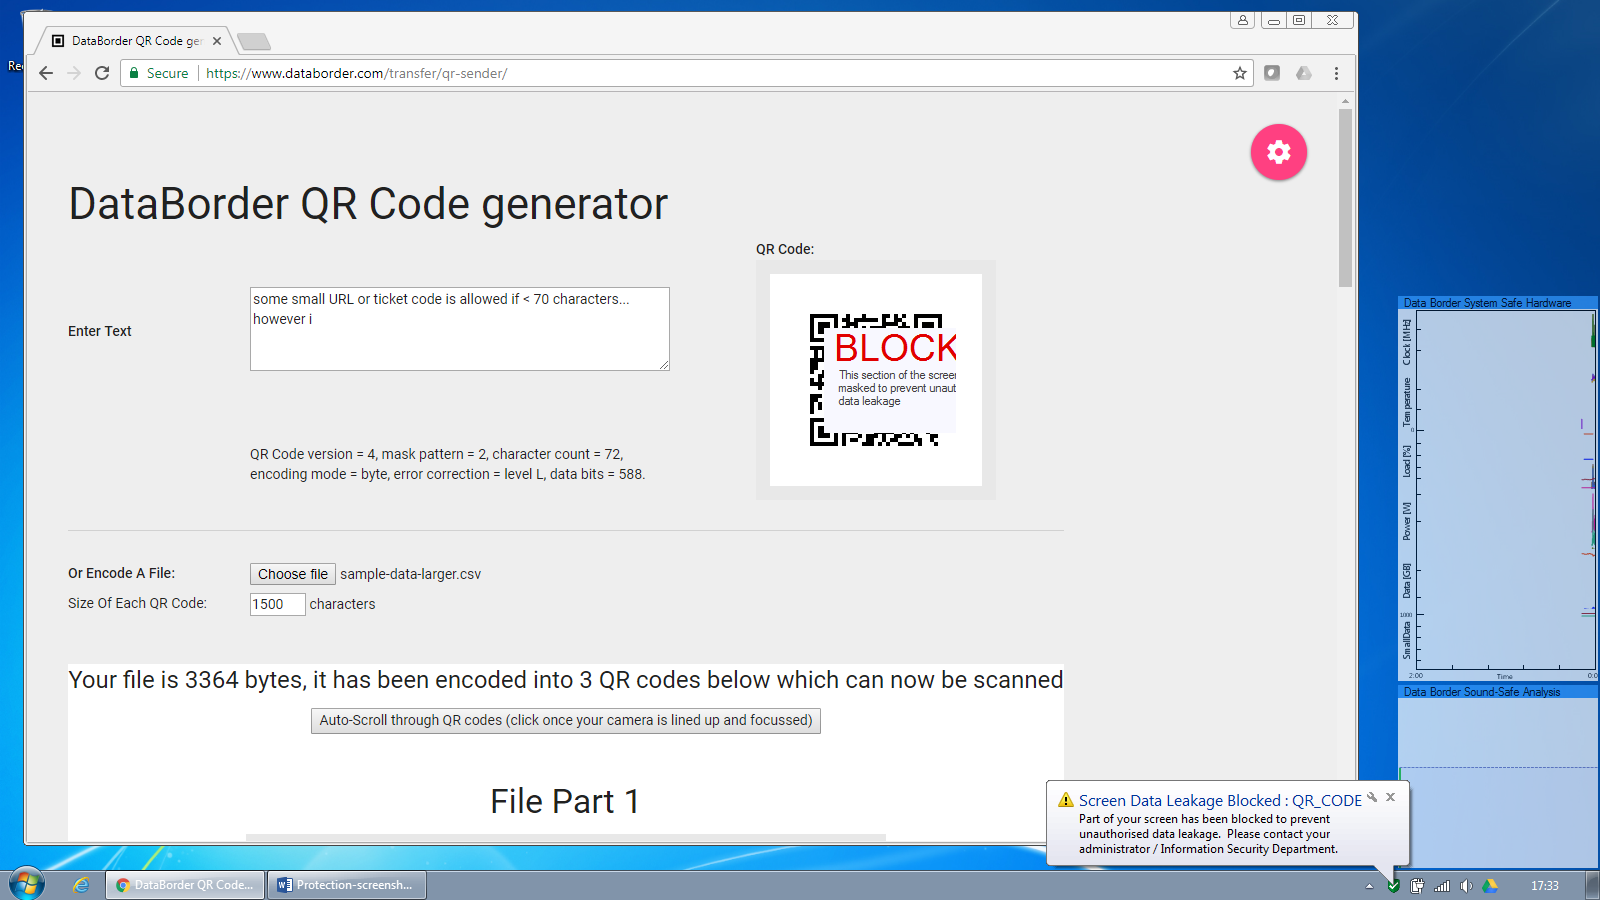Click the Size Of Each QR Code field
Viewport: 1600px width, 900px height.
point(277,604)
